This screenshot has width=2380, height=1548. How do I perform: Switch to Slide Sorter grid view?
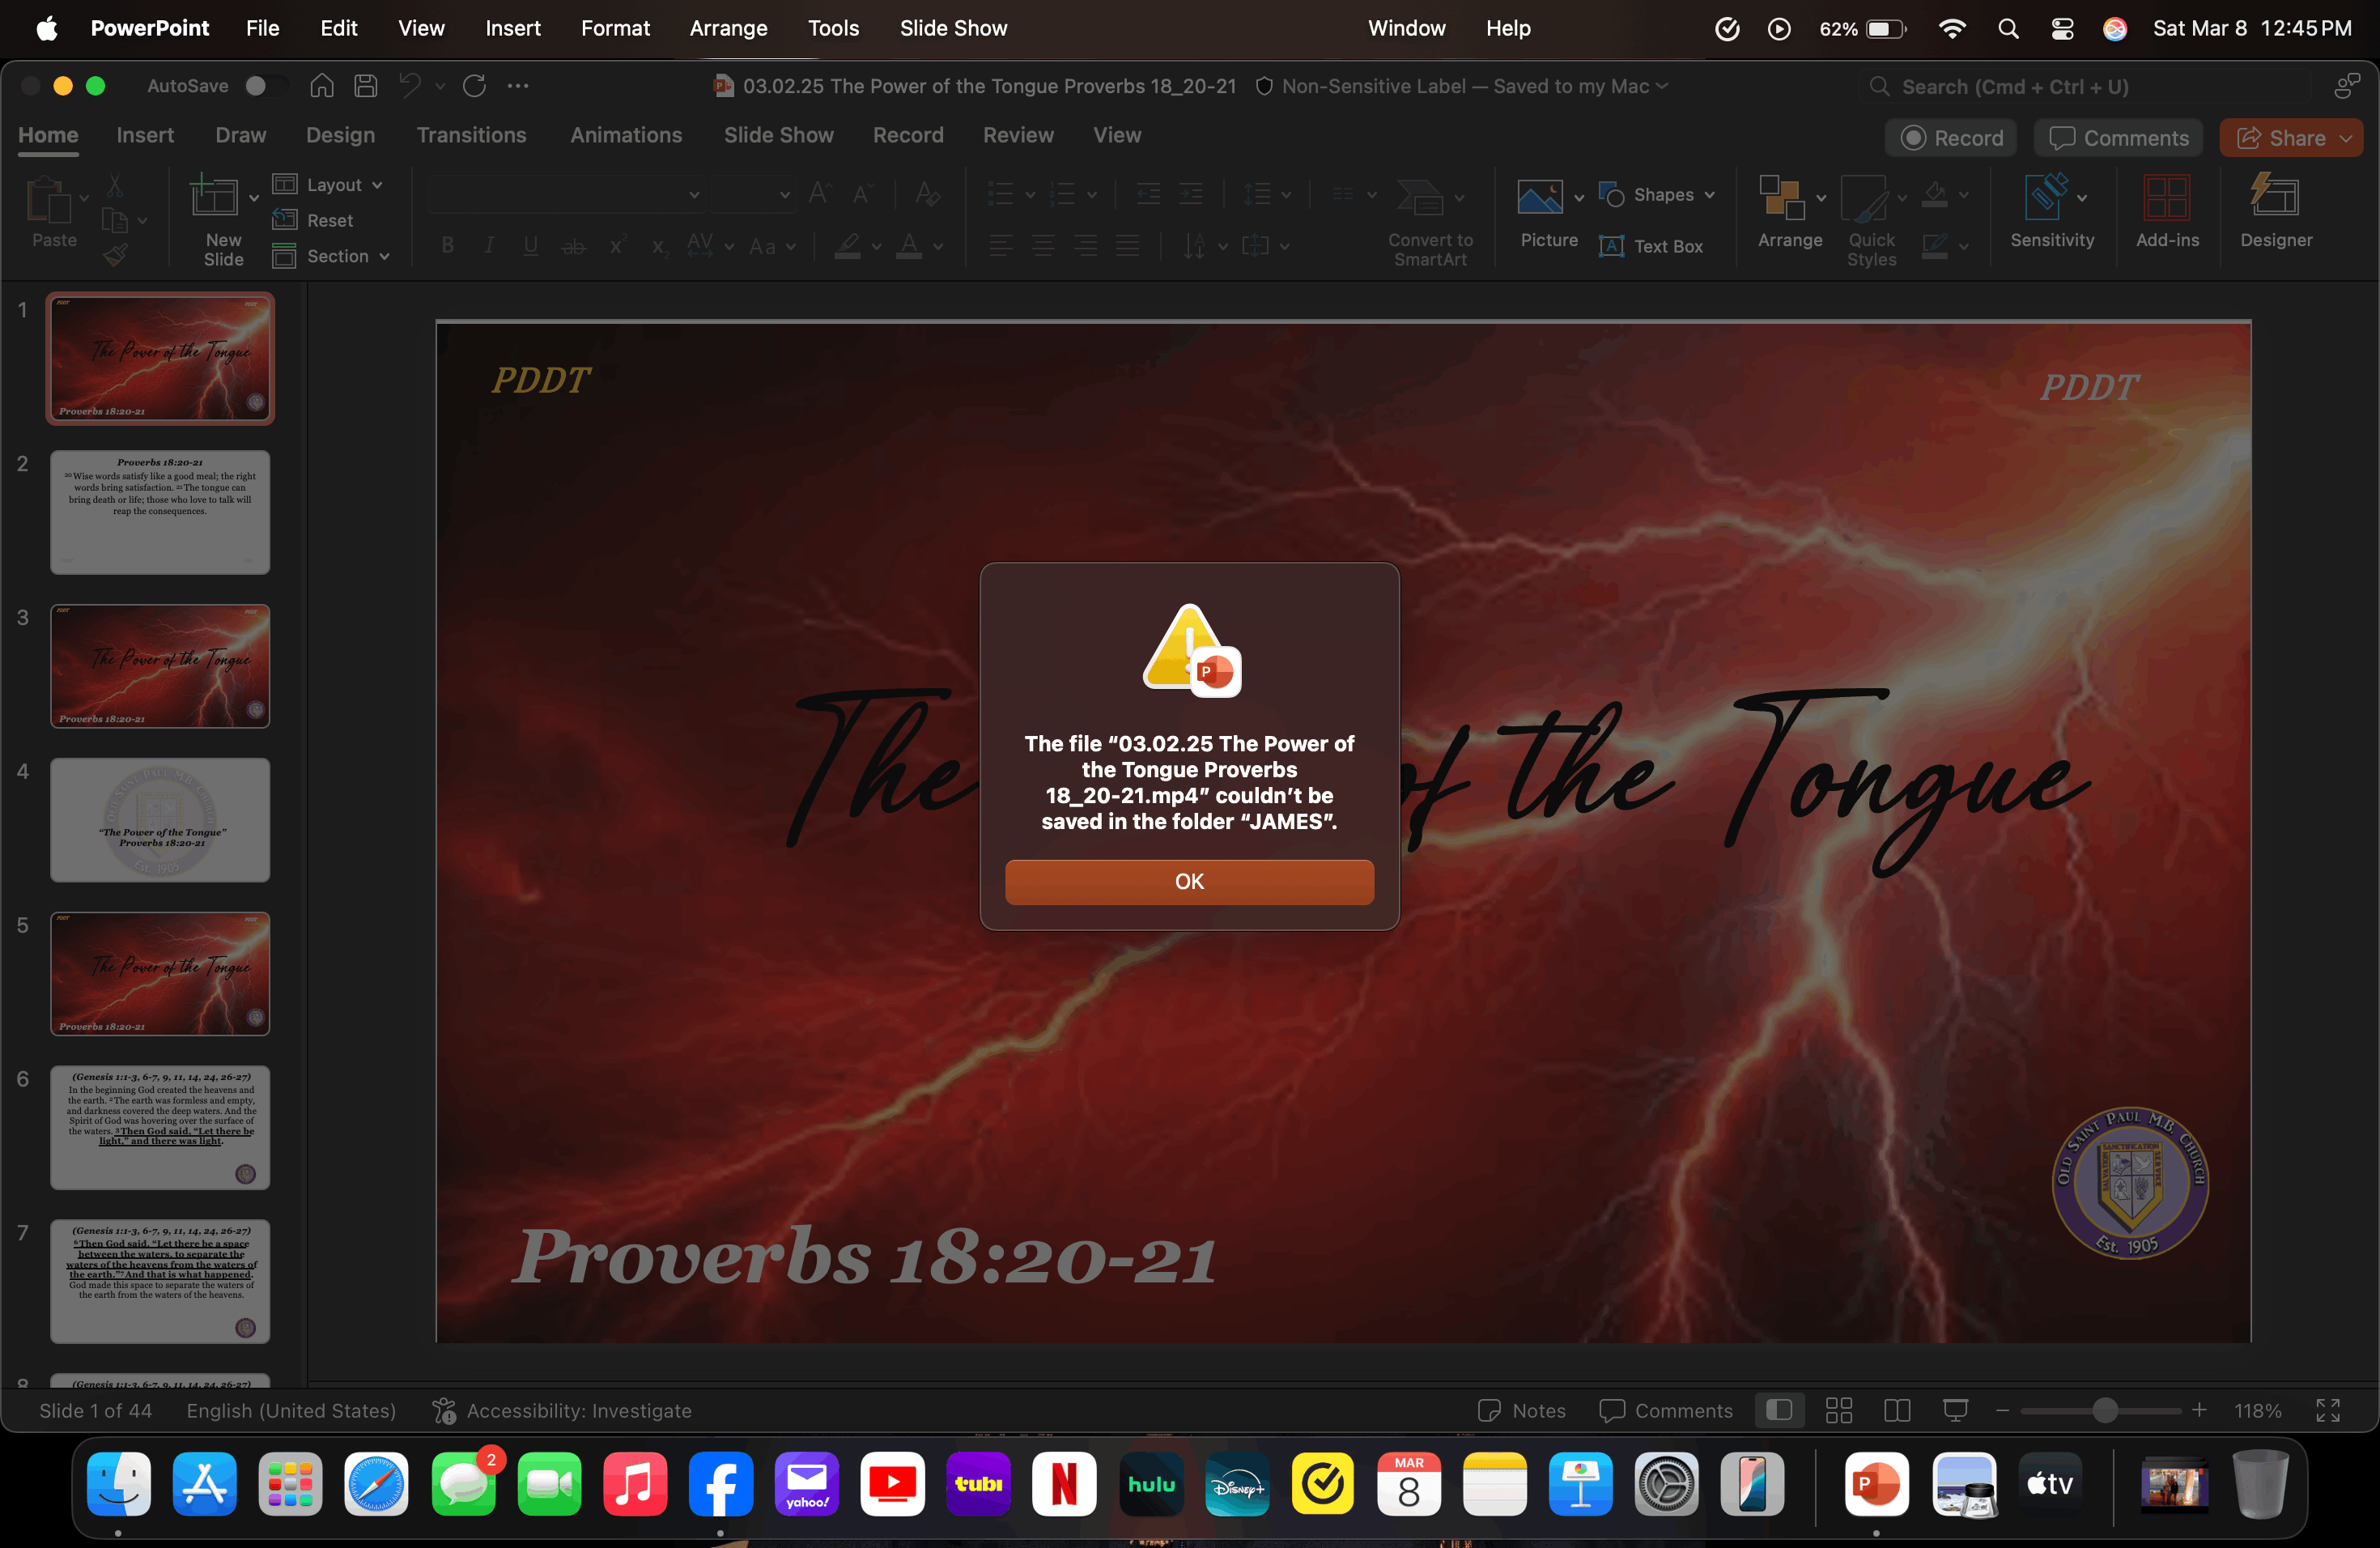[1838, 1410]
